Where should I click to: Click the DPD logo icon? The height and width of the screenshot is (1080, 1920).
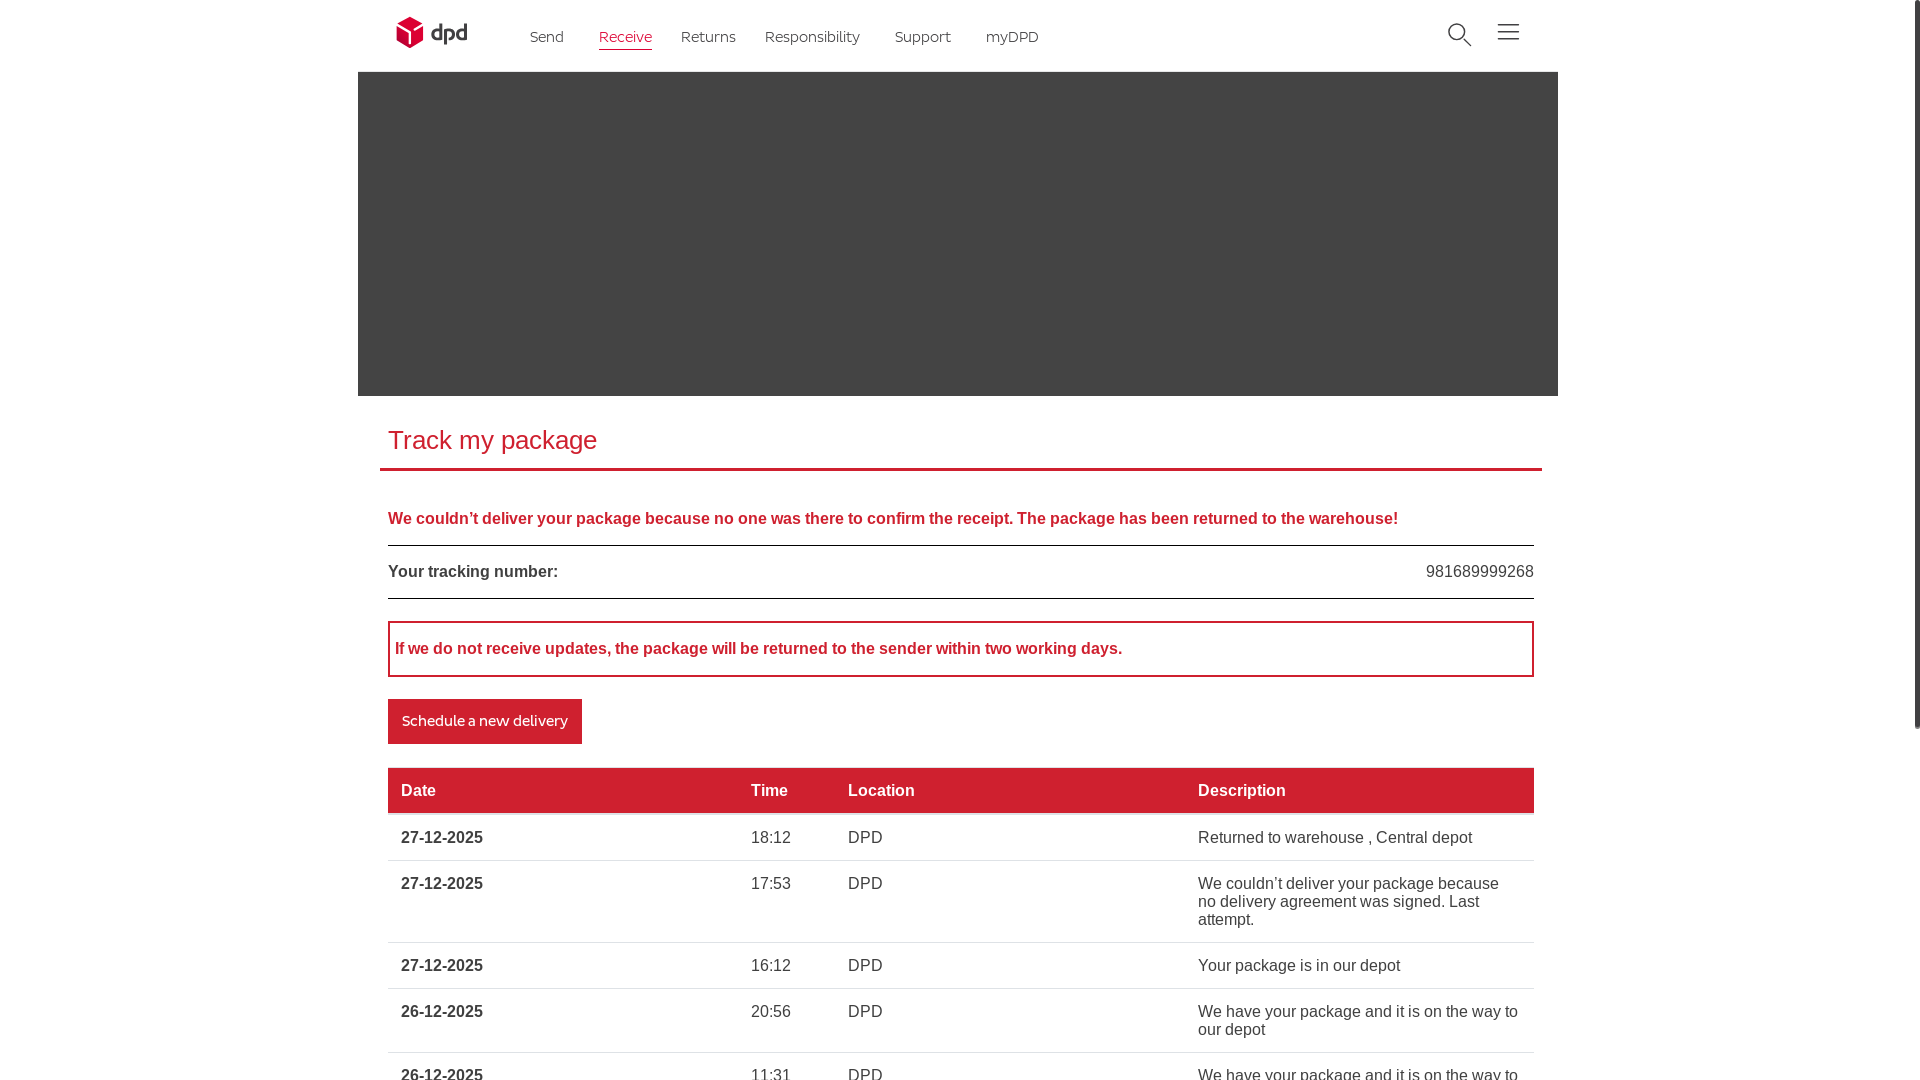431,33
